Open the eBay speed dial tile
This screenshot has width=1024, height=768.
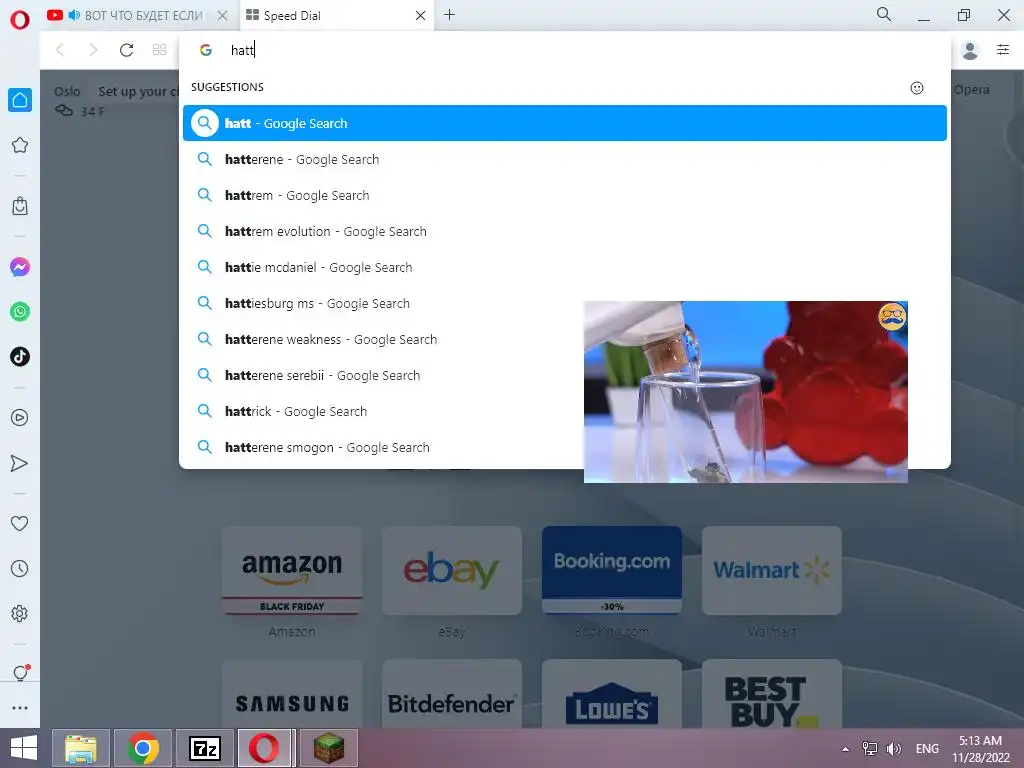tap(452, 570)
